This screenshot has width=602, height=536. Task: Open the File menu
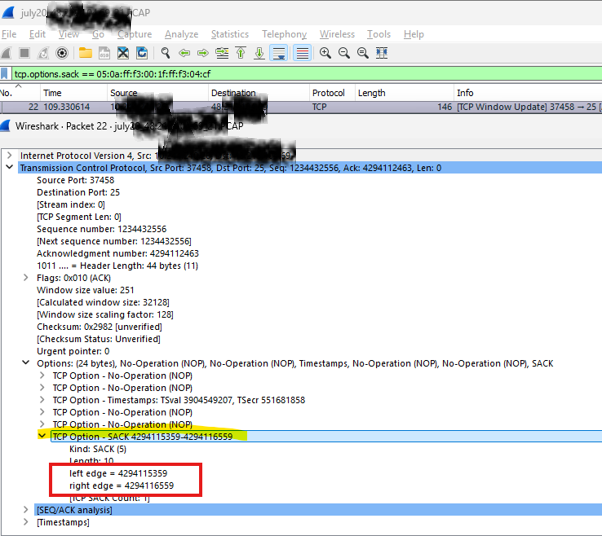point(9,34)
